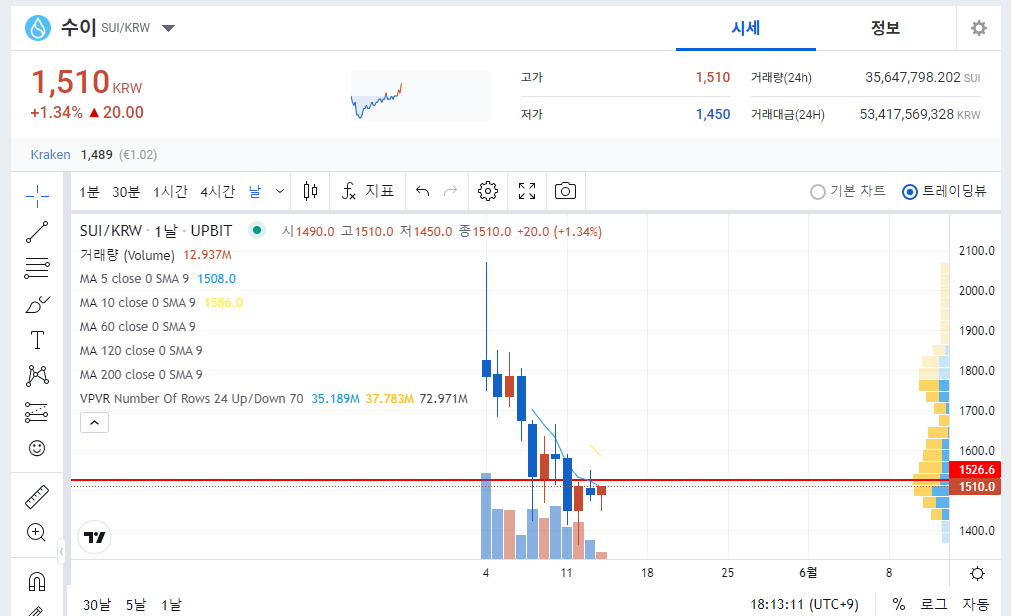Select the 4시간 interval
Screen dimensions: 1011x616
(217, 192)
